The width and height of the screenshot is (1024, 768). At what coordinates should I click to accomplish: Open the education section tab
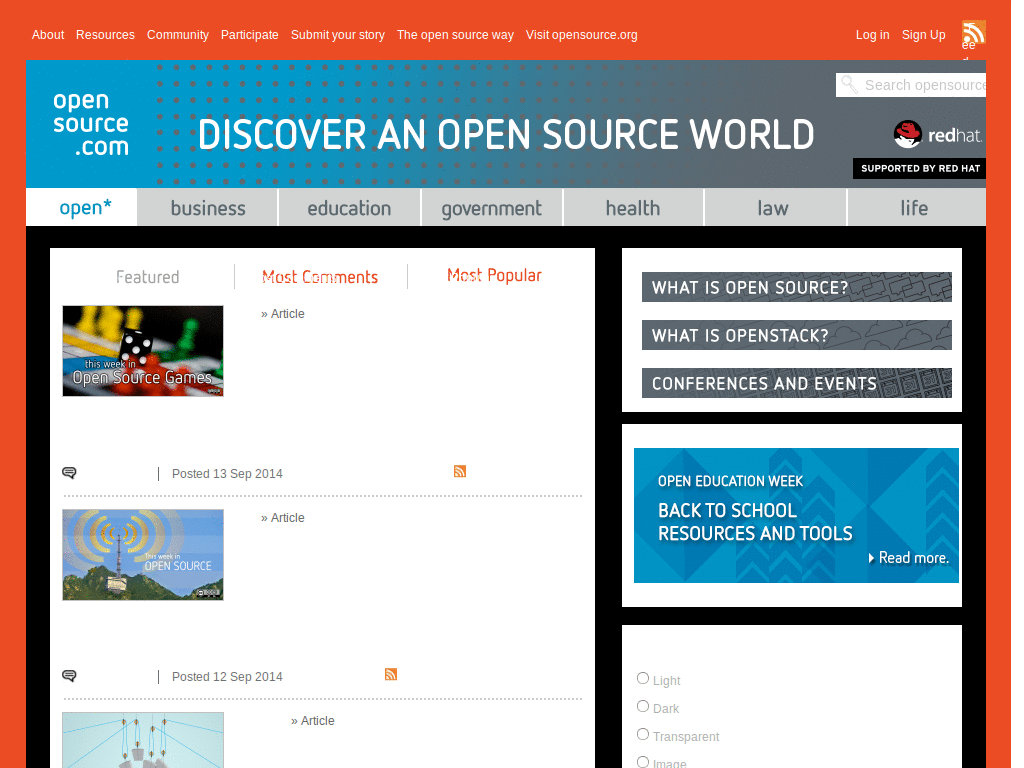click(x=349, y=208)
